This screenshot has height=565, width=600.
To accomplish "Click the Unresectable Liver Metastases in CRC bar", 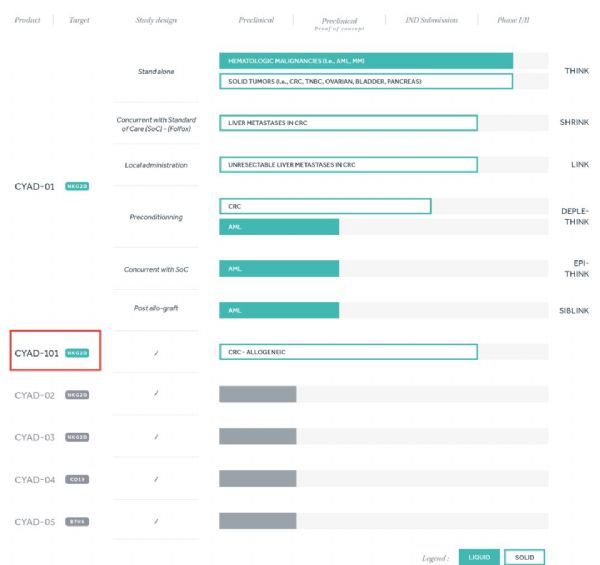I will (x=348, y=165).
